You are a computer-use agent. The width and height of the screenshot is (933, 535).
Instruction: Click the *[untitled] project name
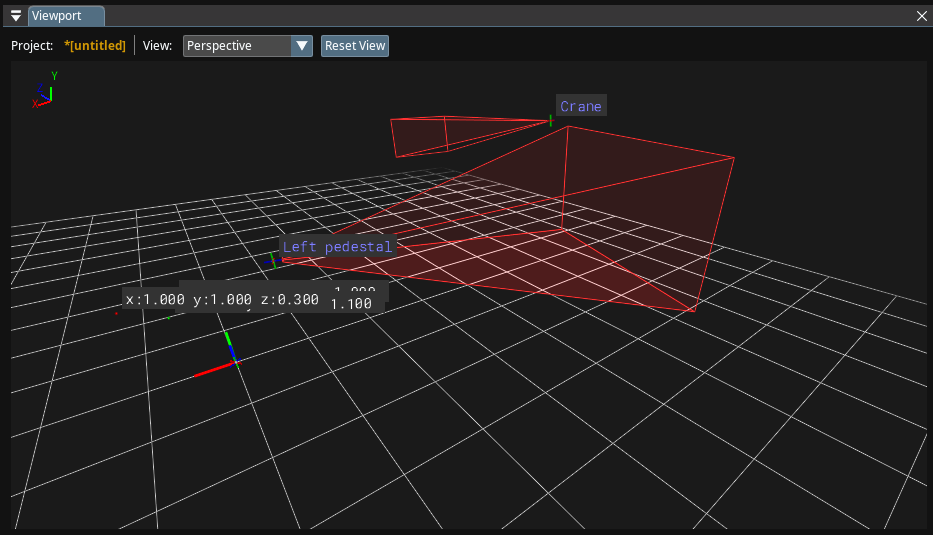[95, 46]
